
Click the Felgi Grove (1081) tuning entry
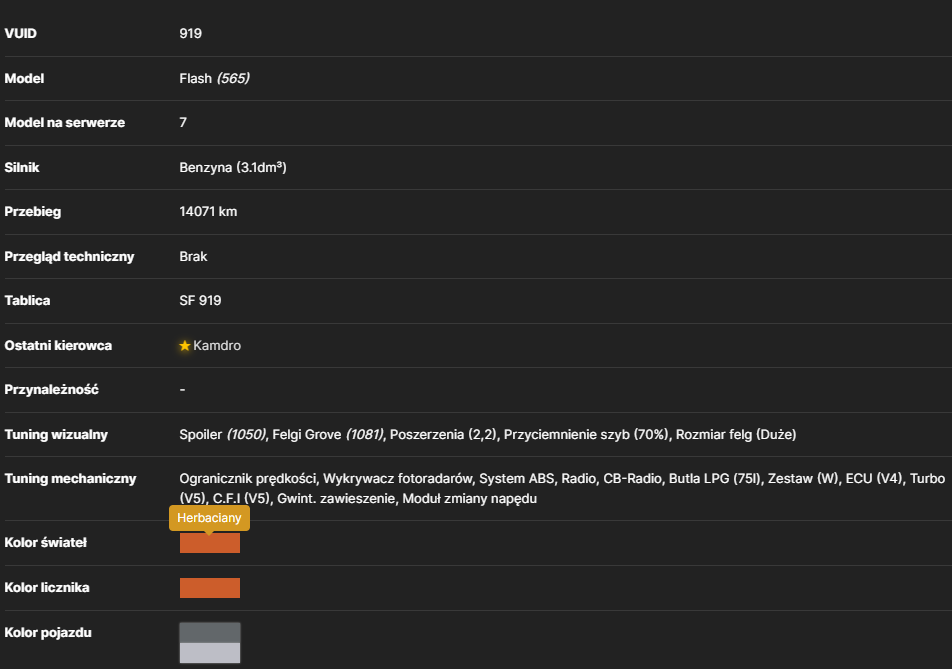click(328, 435)
